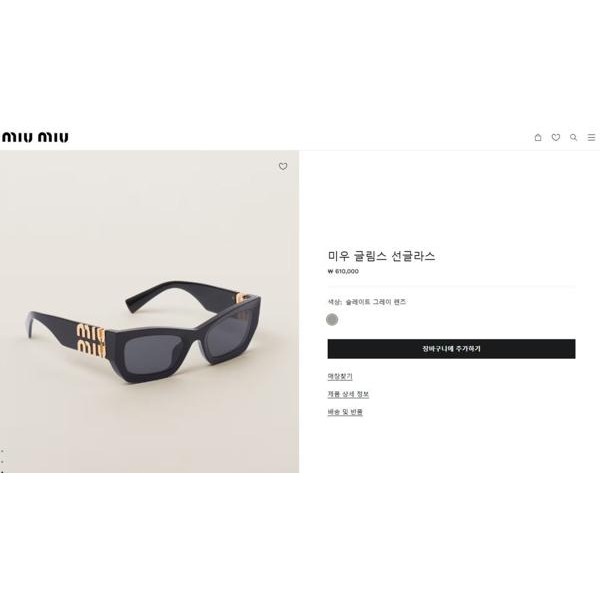
Task: Select the slate gray lens color swatch
Action: coord(332,320)
